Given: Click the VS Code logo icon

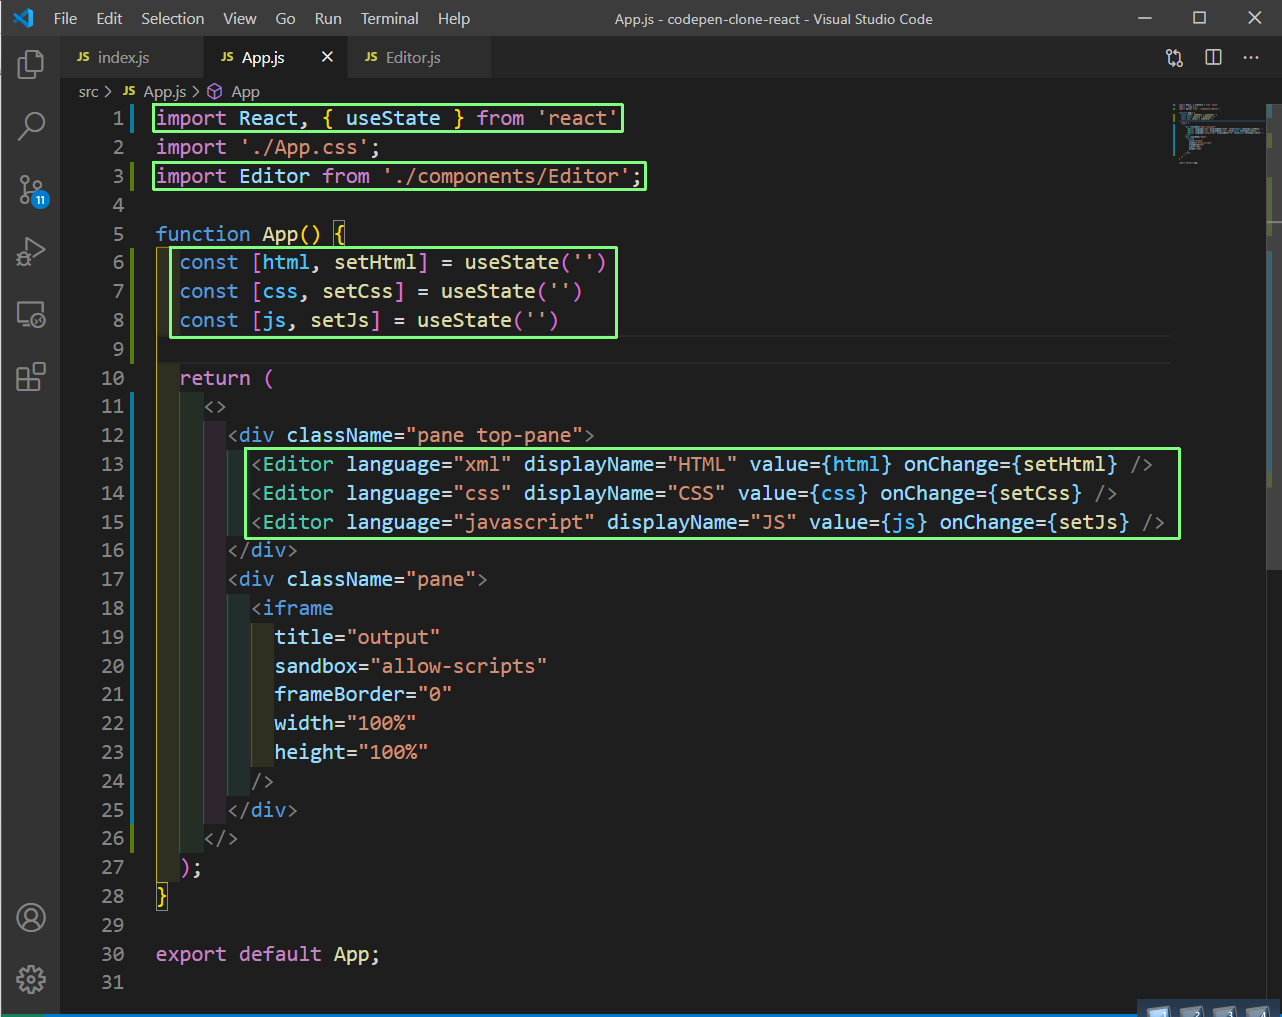Looking at the screenshot, I should tap(23, 18).
